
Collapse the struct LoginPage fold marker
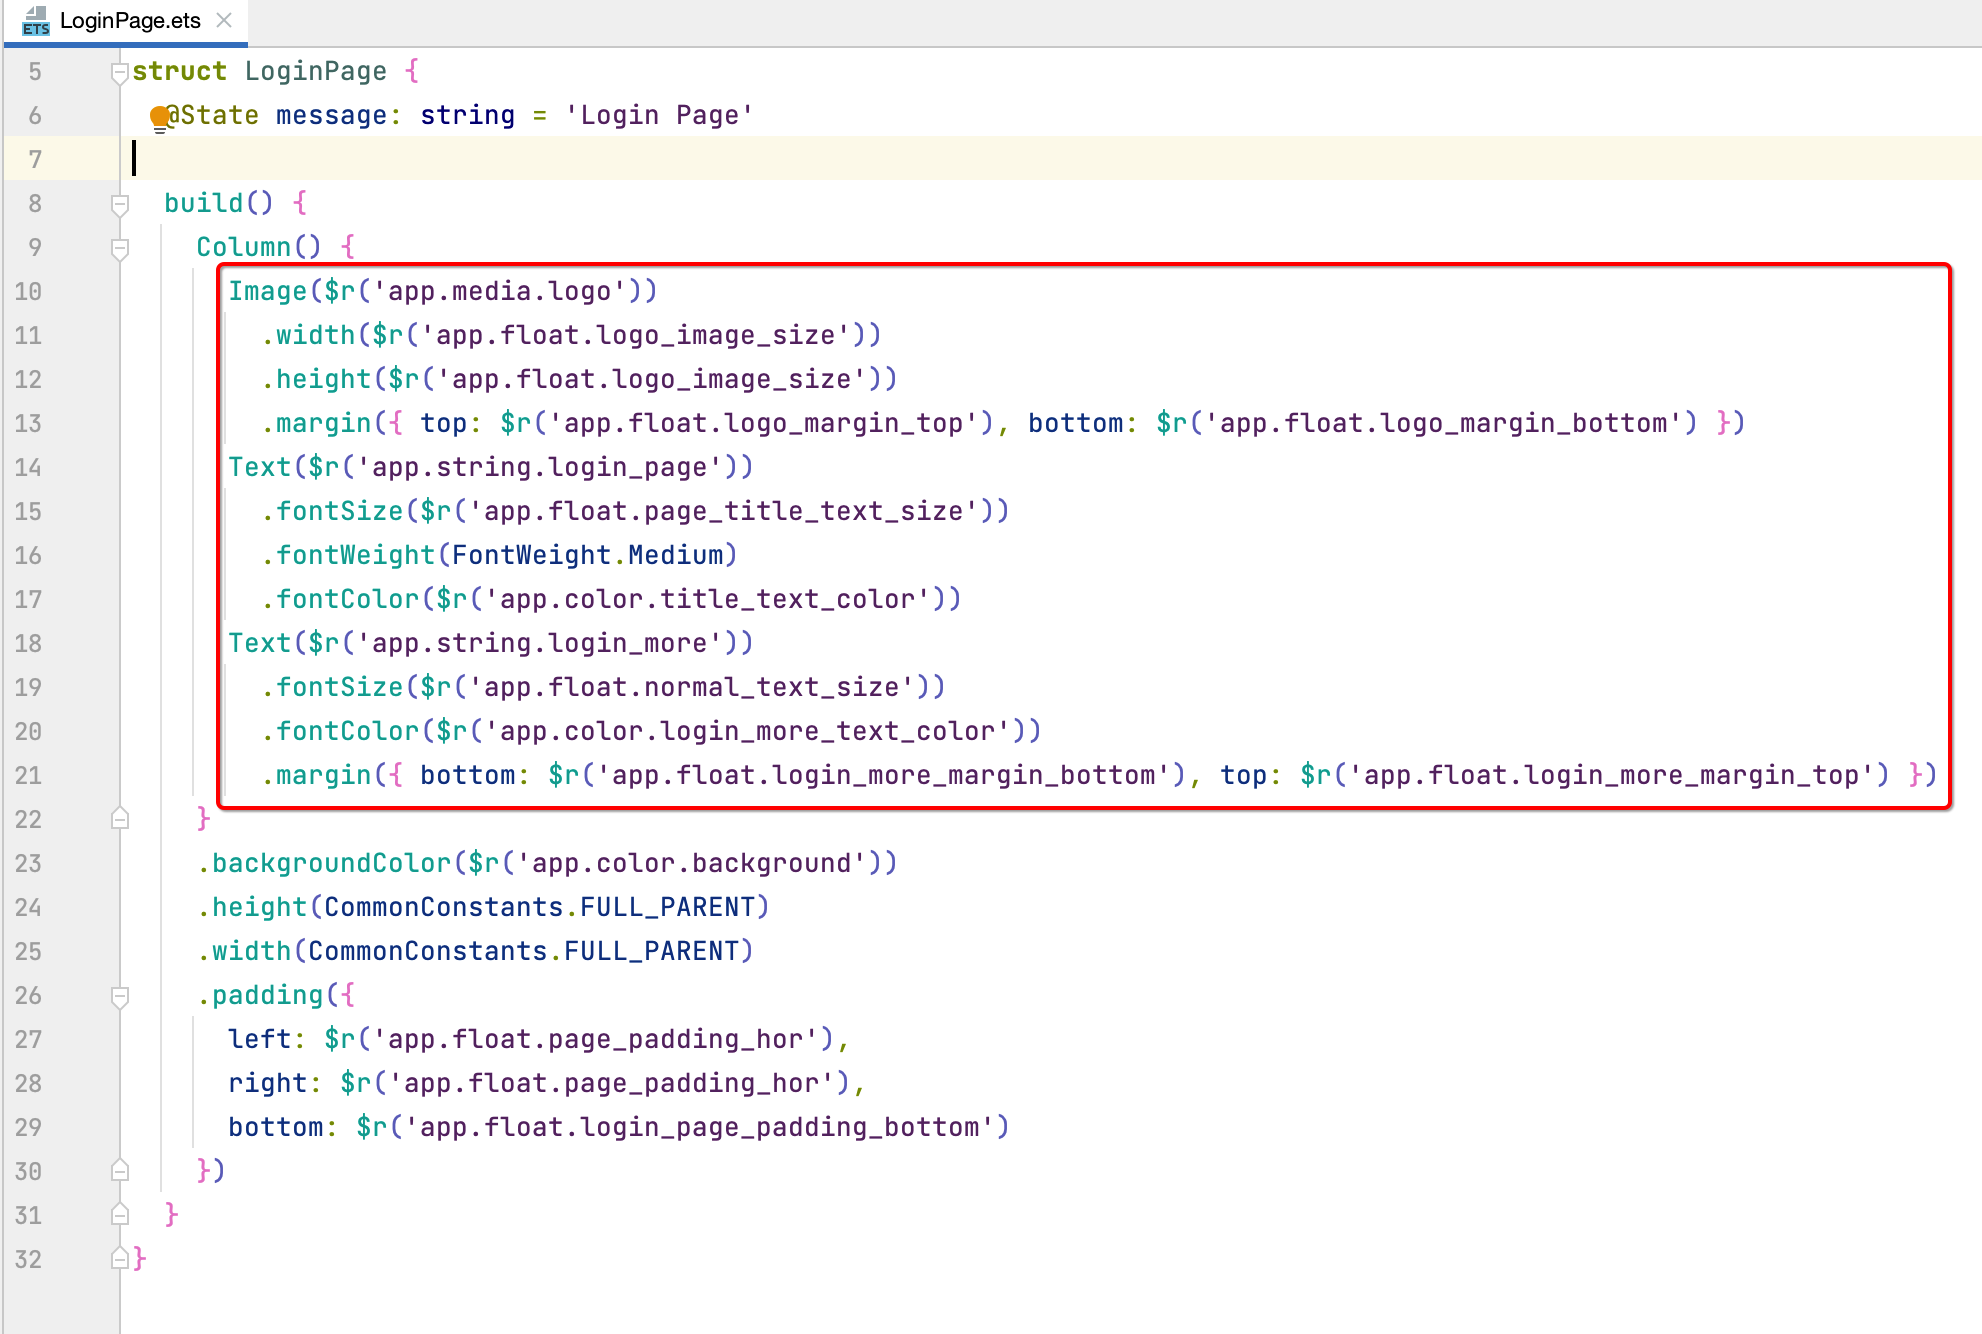point(120,72)
